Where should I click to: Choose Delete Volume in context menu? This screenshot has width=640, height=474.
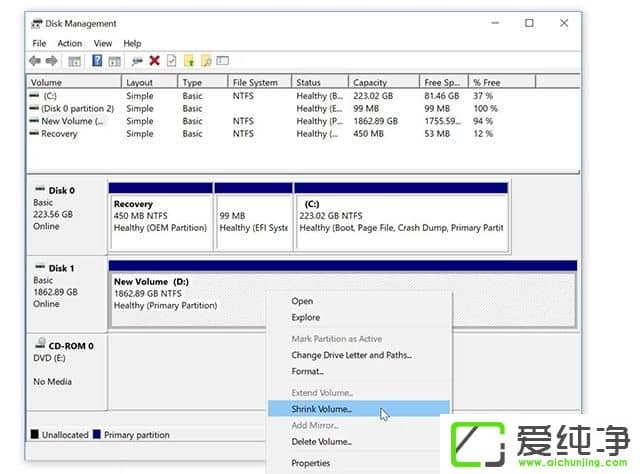(x=359, y=442)
